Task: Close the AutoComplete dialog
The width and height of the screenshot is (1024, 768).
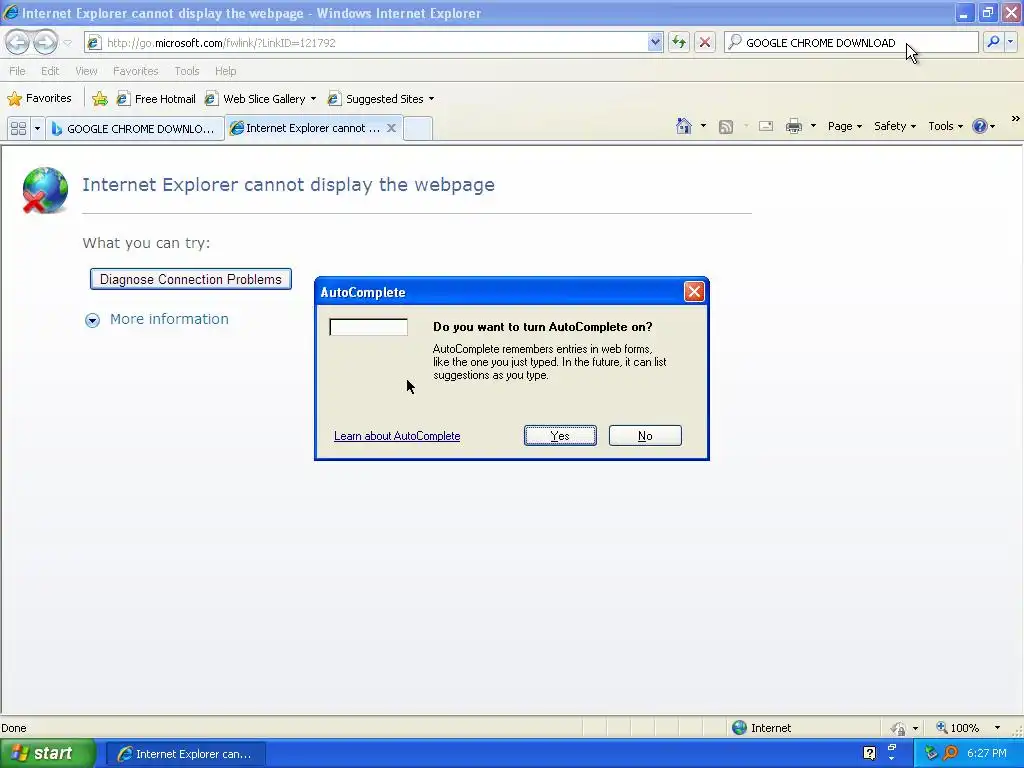Action: click(694, 291)
